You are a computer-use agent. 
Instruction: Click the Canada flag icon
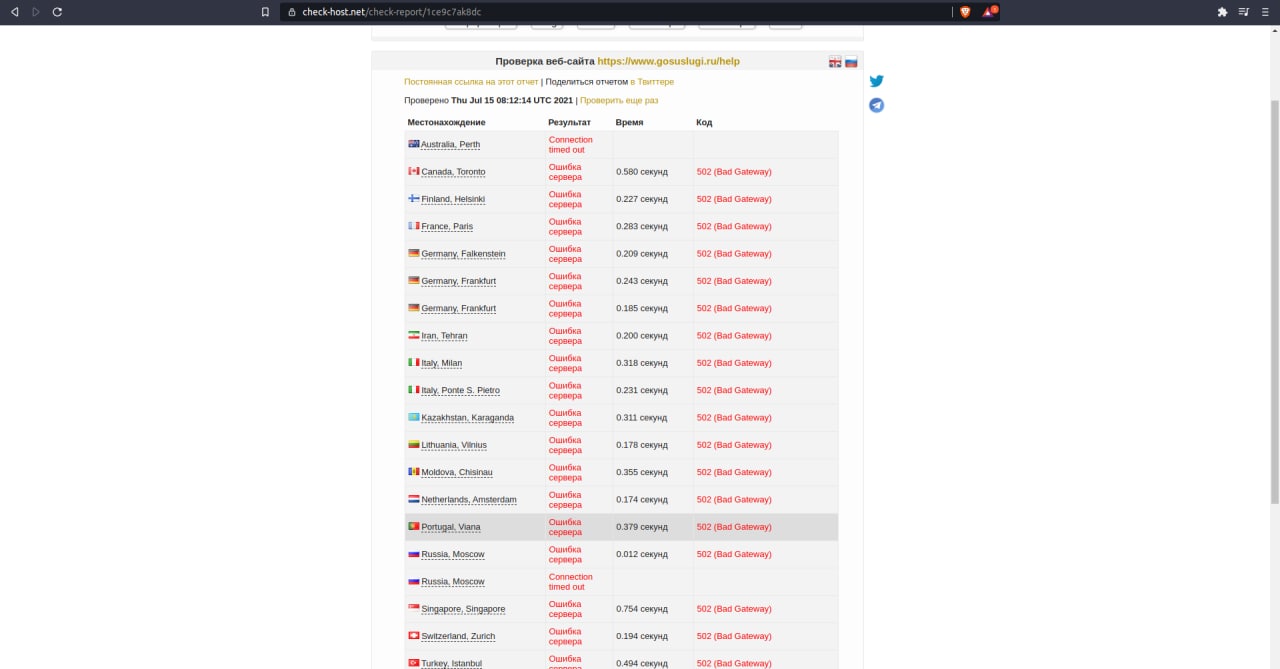click(x=414, y=171)
